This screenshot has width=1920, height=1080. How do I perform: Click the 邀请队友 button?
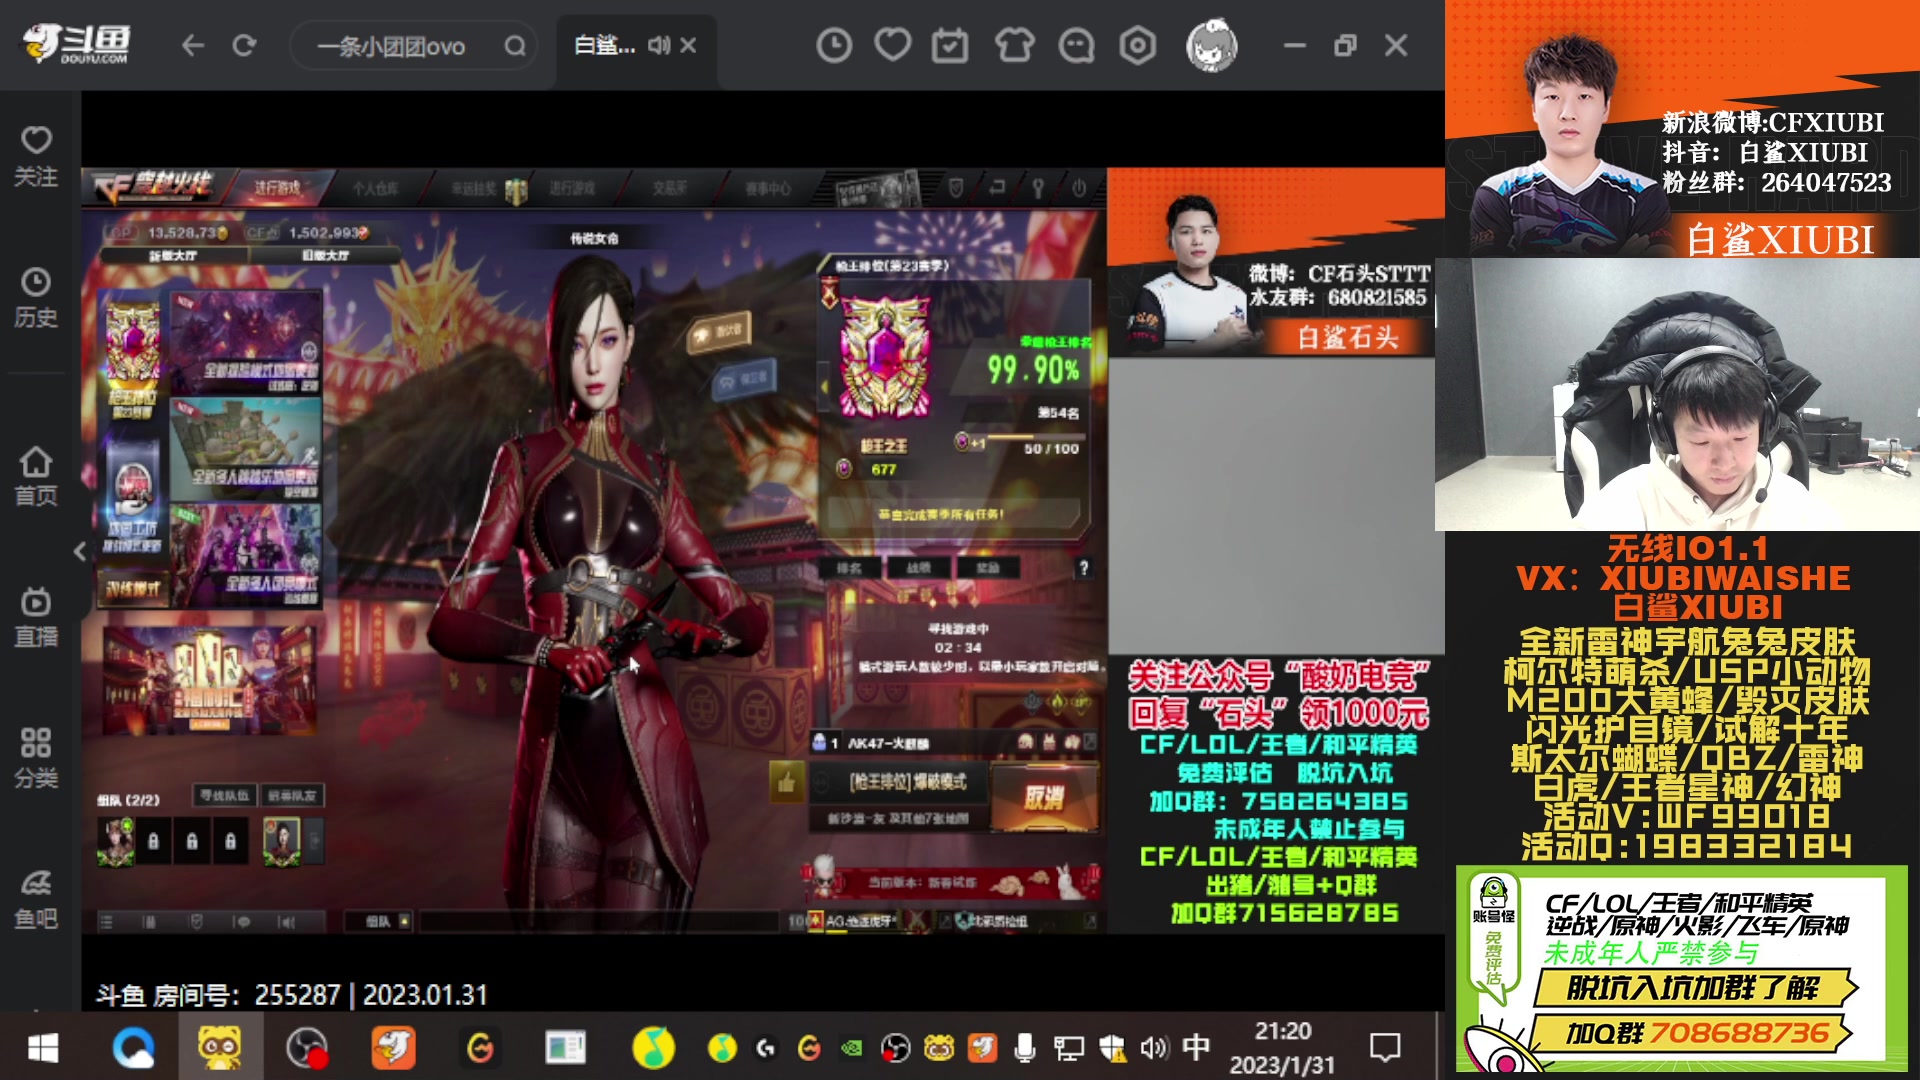[292, 796]
